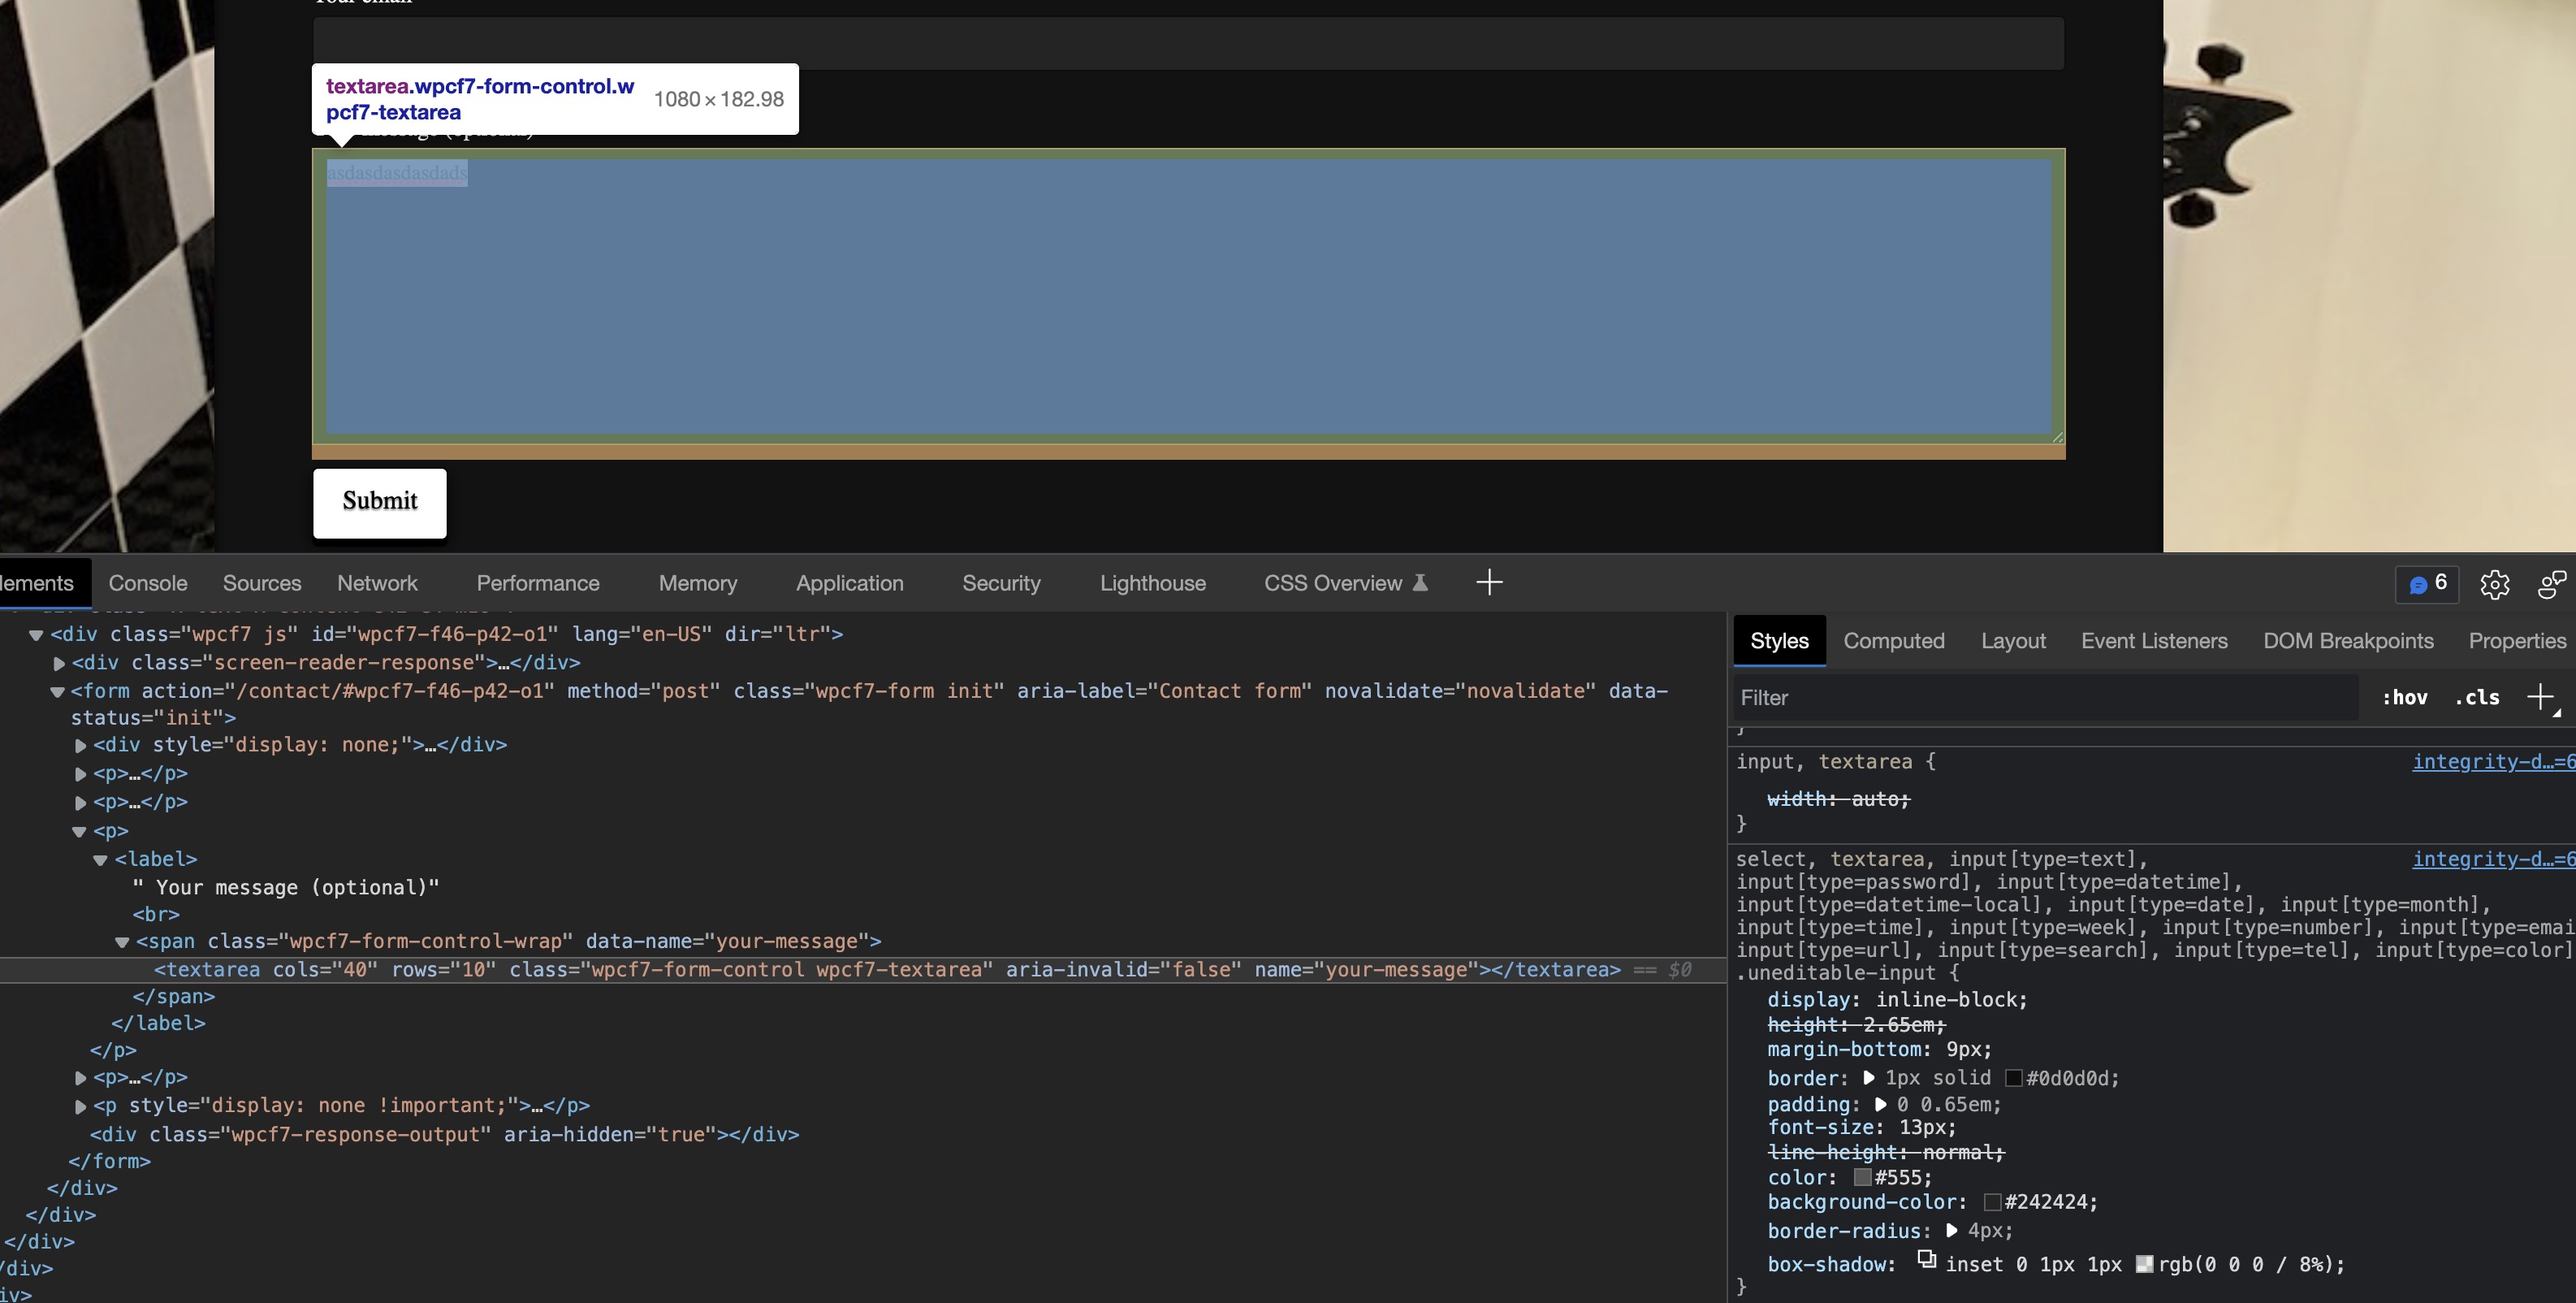Collapse the wpcf7-form-control-wrap span node
Image resolution: width=2576 pixels, height=1303 pixels.
point(122,942)
